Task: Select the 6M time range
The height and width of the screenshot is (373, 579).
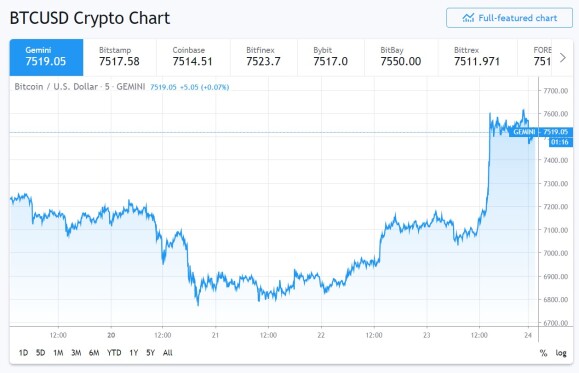Action: 94,353
